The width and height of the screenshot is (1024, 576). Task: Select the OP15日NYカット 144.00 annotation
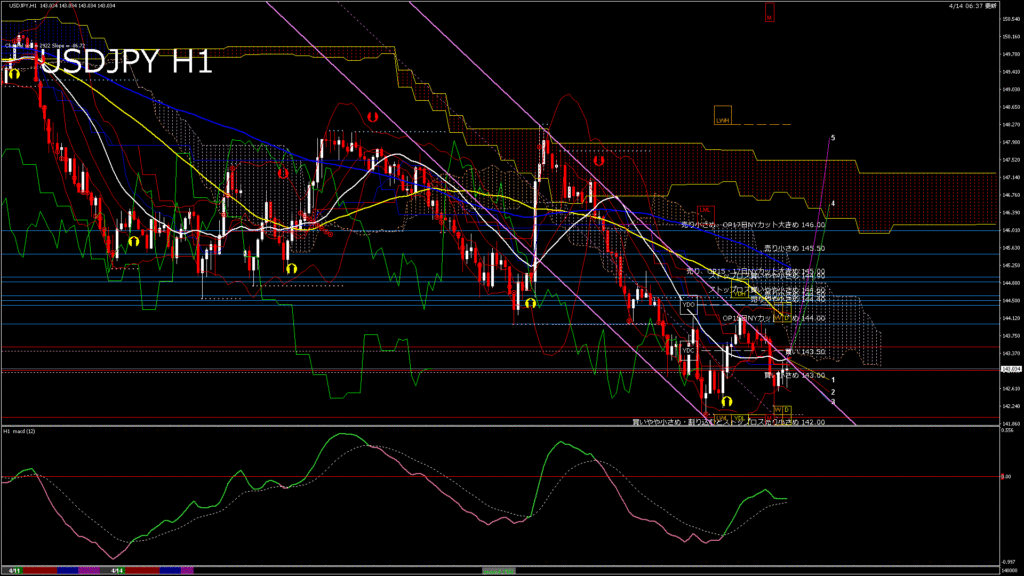[x=774, y=318]
